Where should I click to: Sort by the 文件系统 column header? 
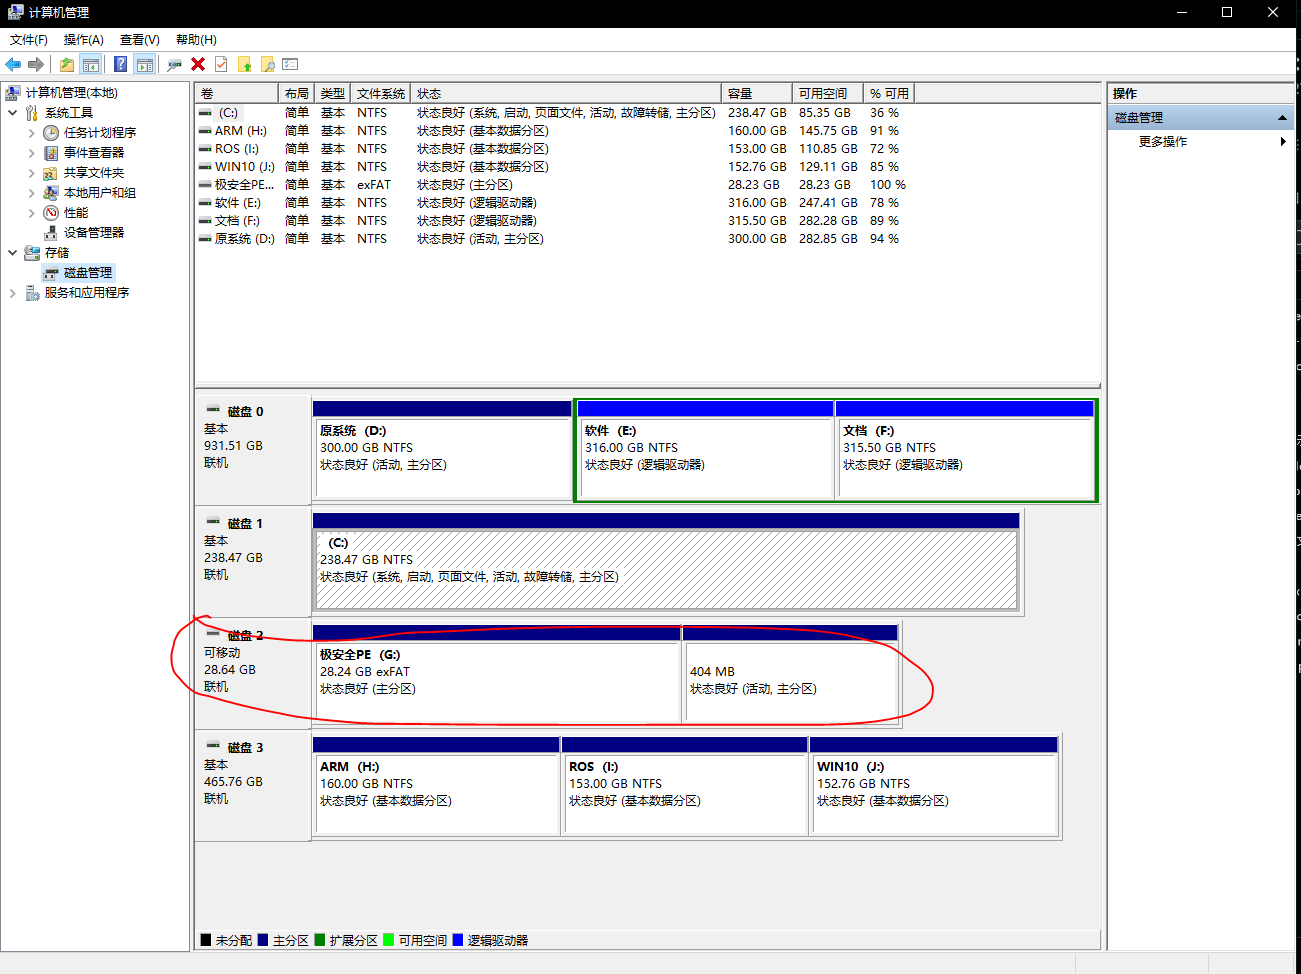pyautogui.click(x=381, y=93)
